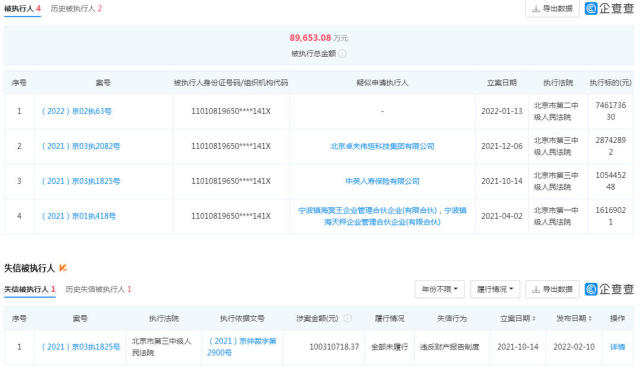Click the 涉案金额 value 100310718.37
The width and height of the screenshot is (641, 375).
coord(334,347)
